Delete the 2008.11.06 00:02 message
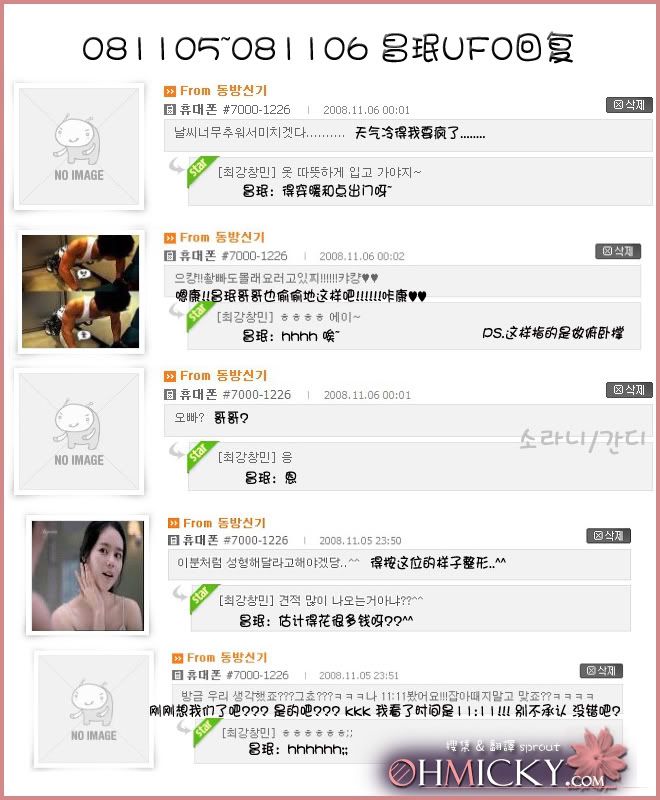The width and height of the screenshot is (660, 800). 618,251
